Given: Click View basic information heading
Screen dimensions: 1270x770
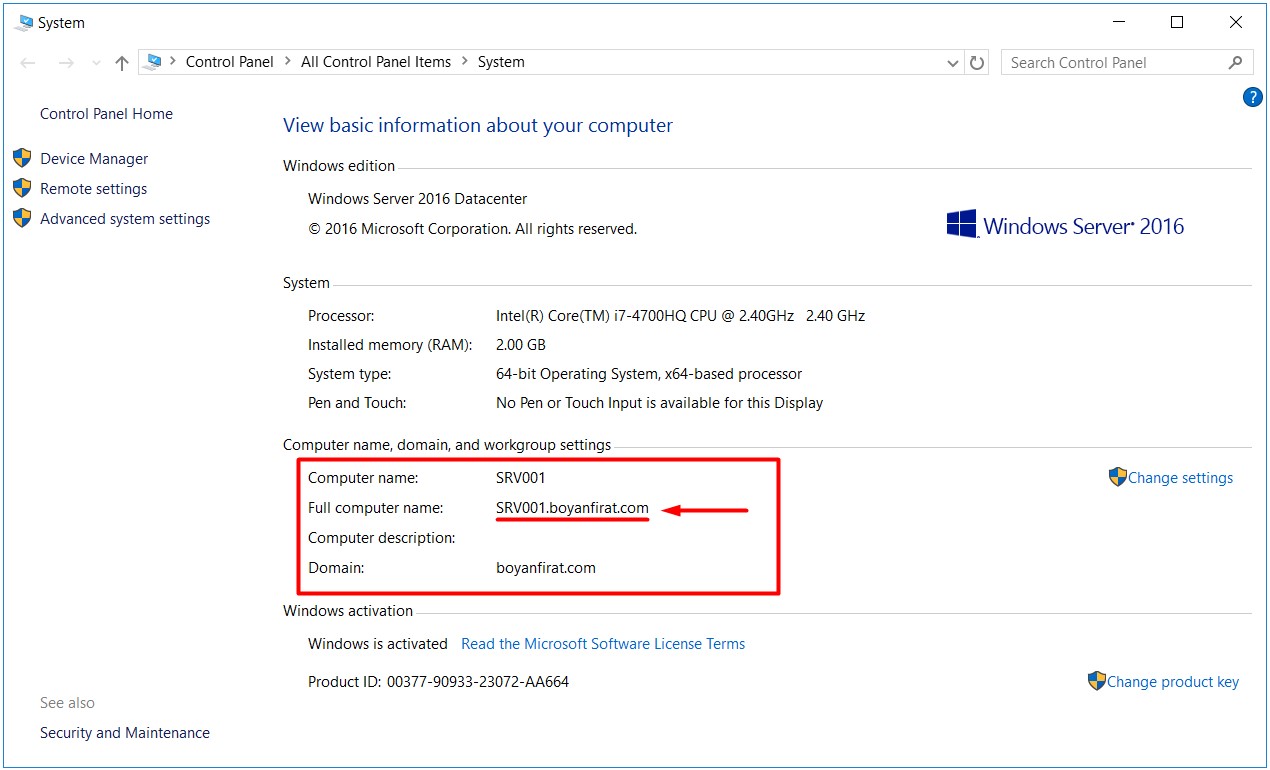Looking at the screenshot, I should click(x=478, y=126).
